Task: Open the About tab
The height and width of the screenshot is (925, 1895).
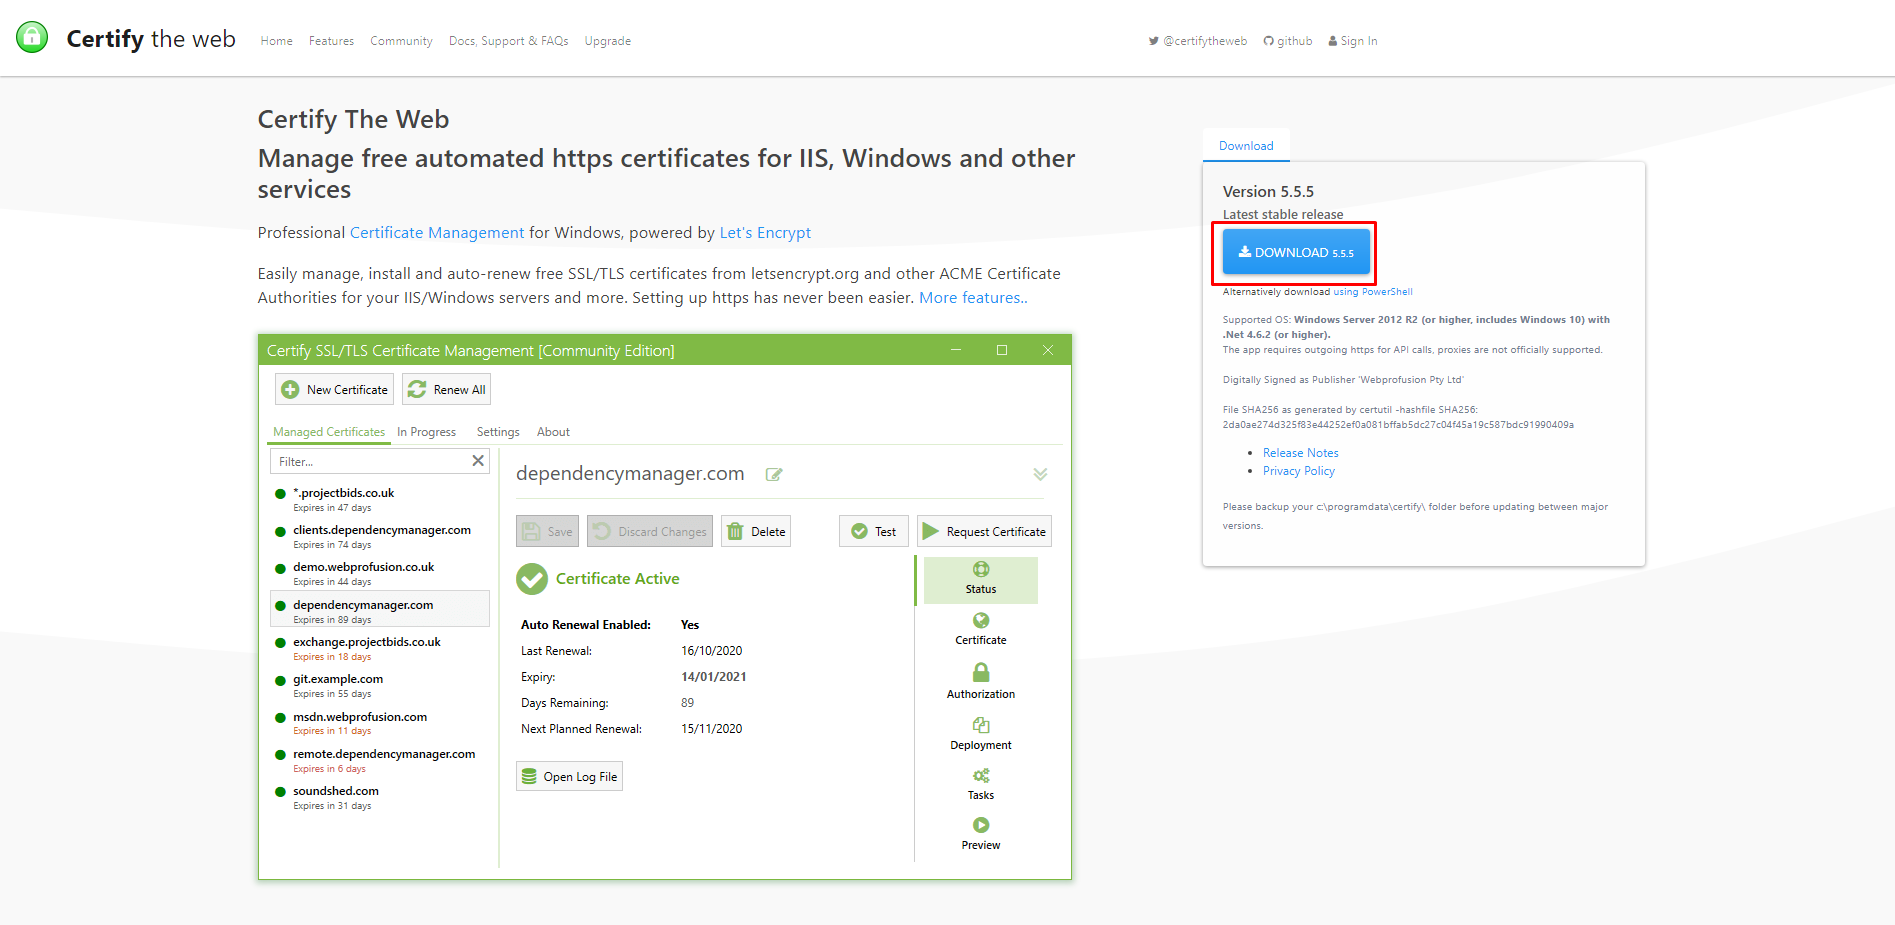Action: (552, 431)
